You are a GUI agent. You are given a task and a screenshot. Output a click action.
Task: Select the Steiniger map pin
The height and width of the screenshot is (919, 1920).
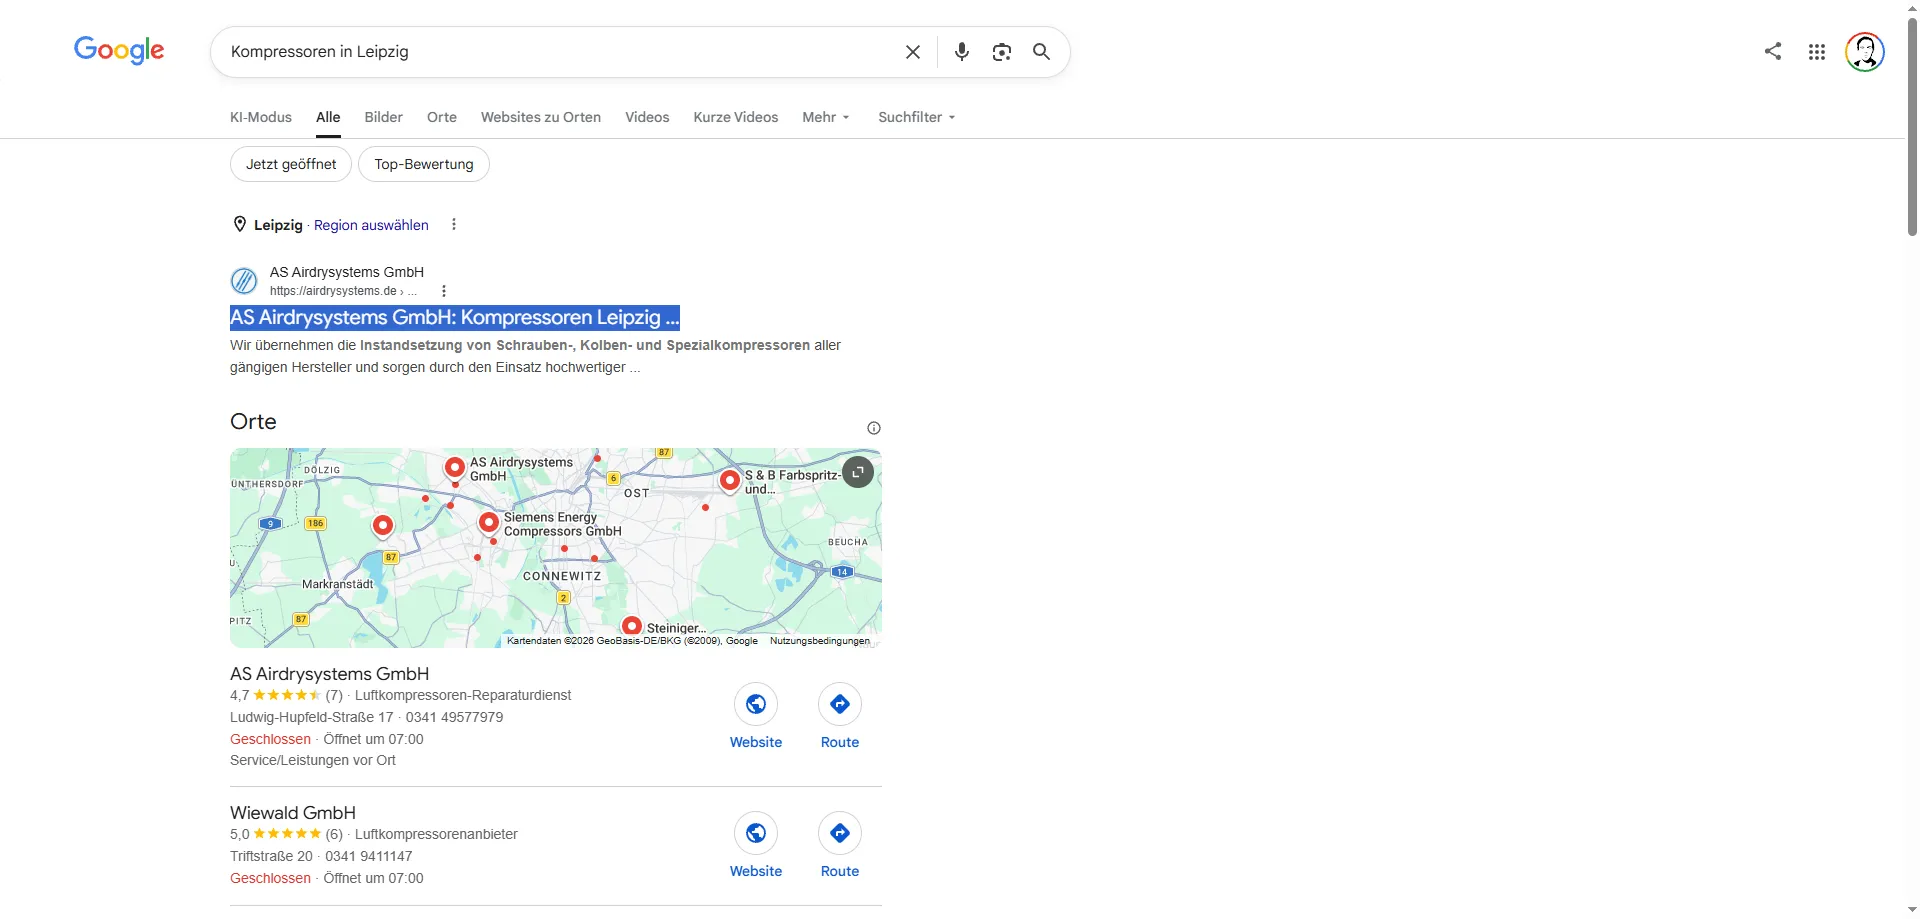point(631,626)
